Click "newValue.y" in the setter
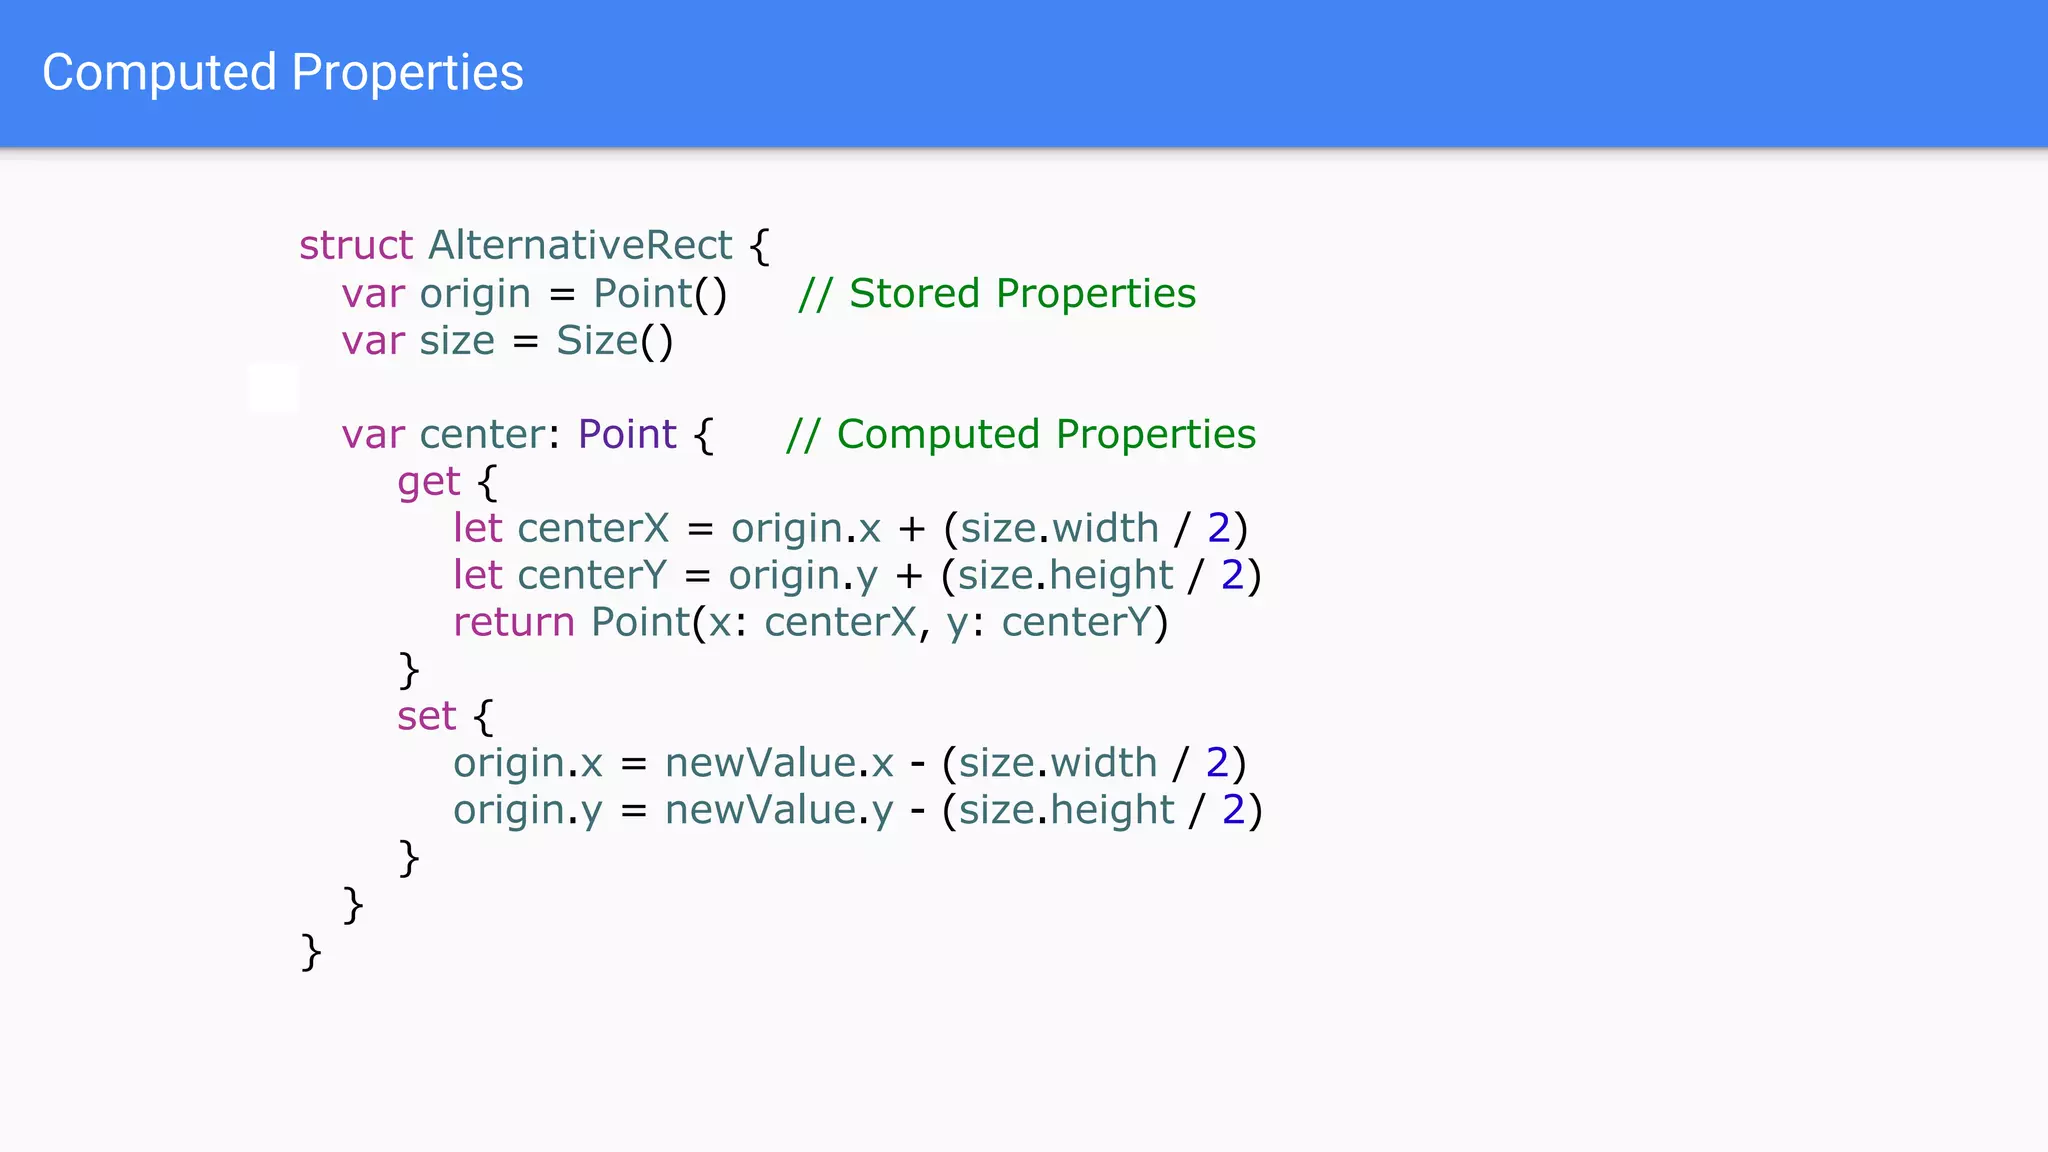 (x=779, y=811)
